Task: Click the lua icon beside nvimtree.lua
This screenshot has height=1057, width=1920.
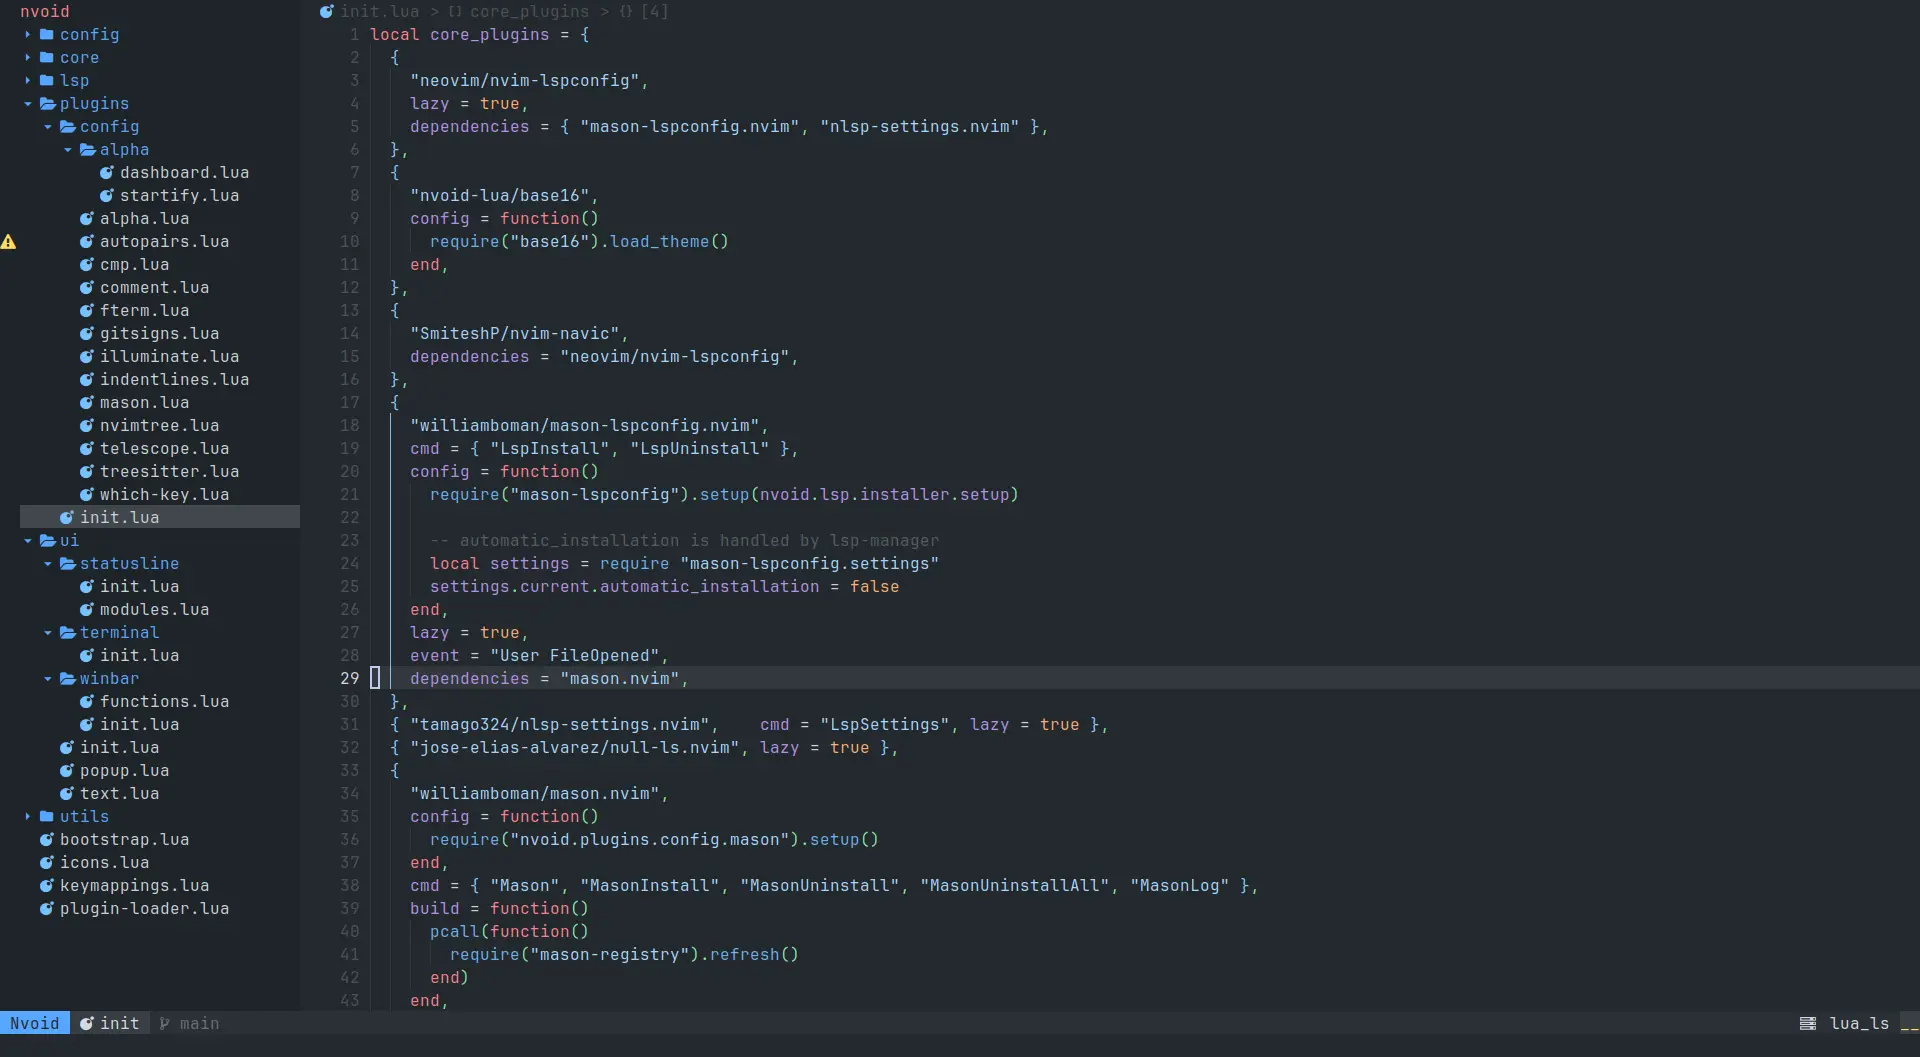Action: pos(87,426)
